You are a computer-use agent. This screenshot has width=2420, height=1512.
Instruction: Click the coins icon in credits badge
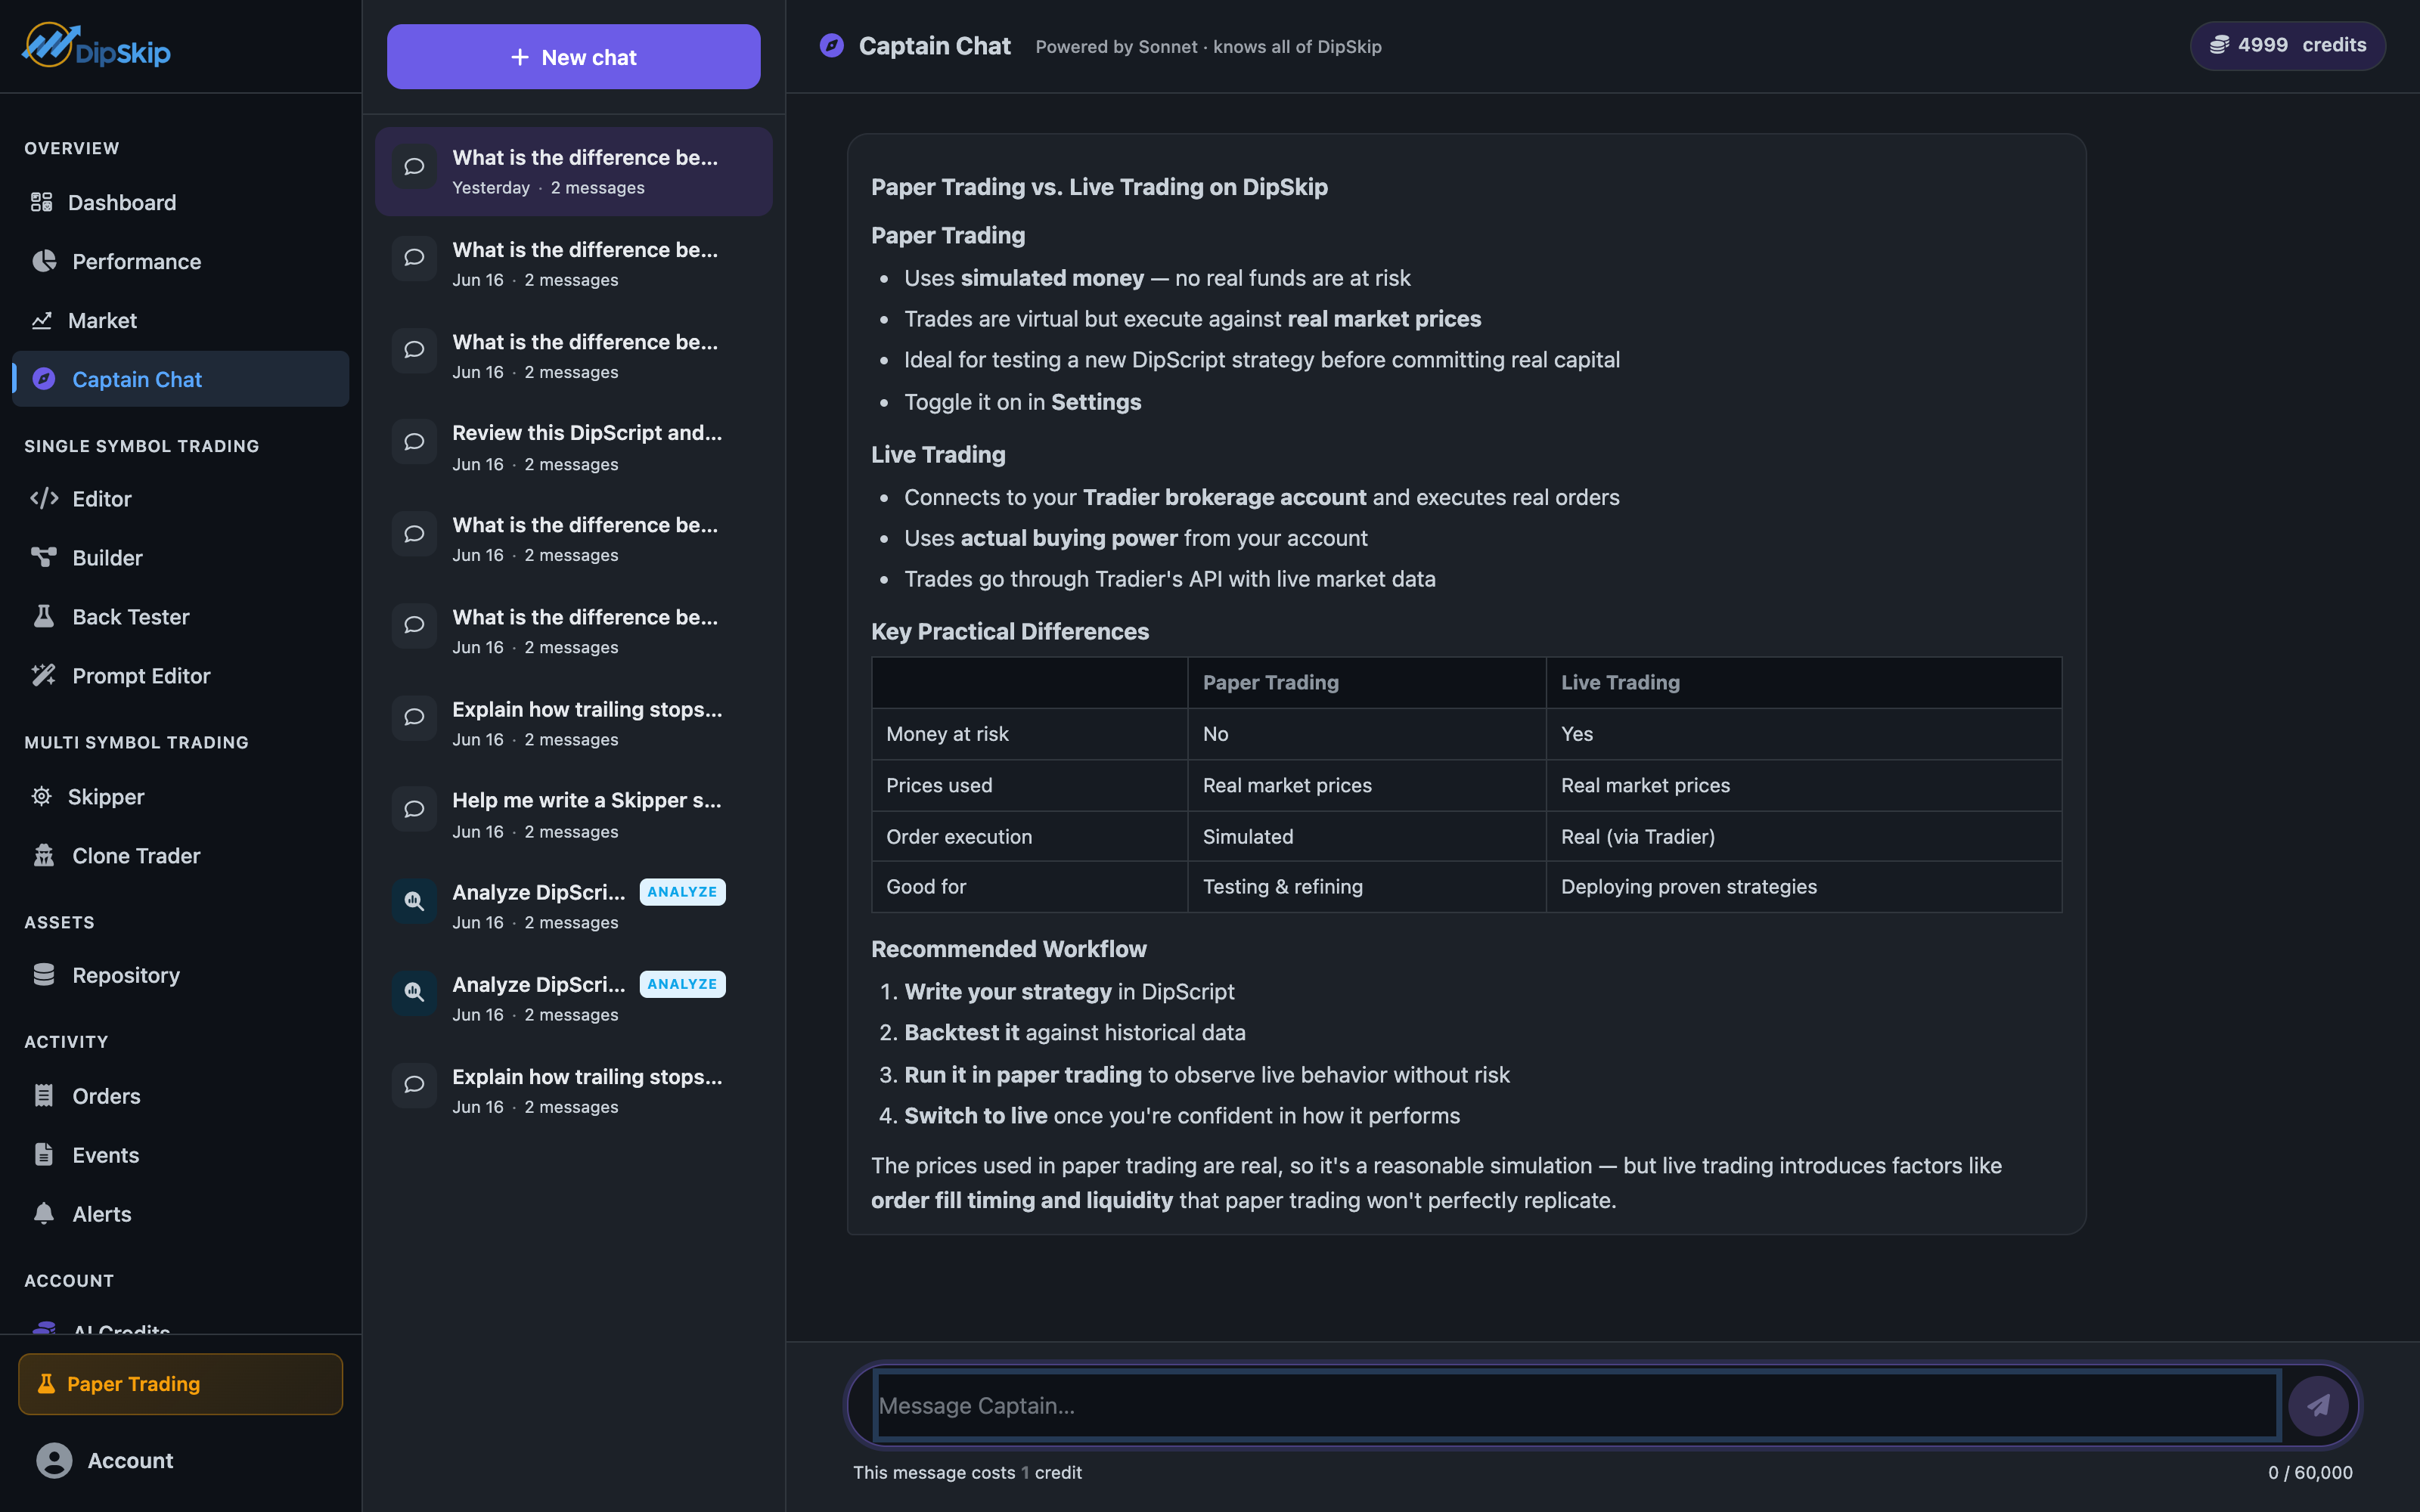(2219, 45)
